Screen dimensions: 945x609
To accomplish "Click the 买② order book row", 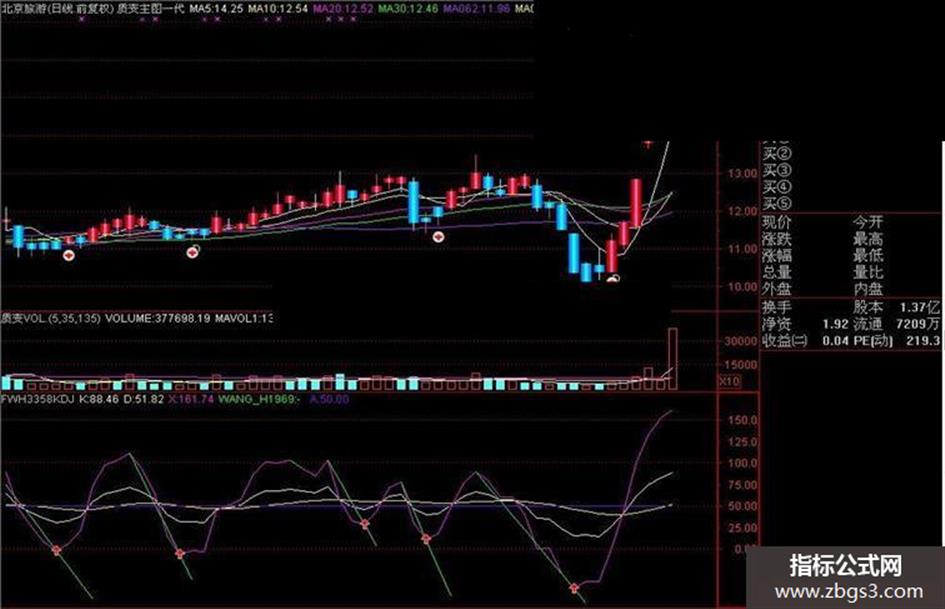I will click(777, 154).
